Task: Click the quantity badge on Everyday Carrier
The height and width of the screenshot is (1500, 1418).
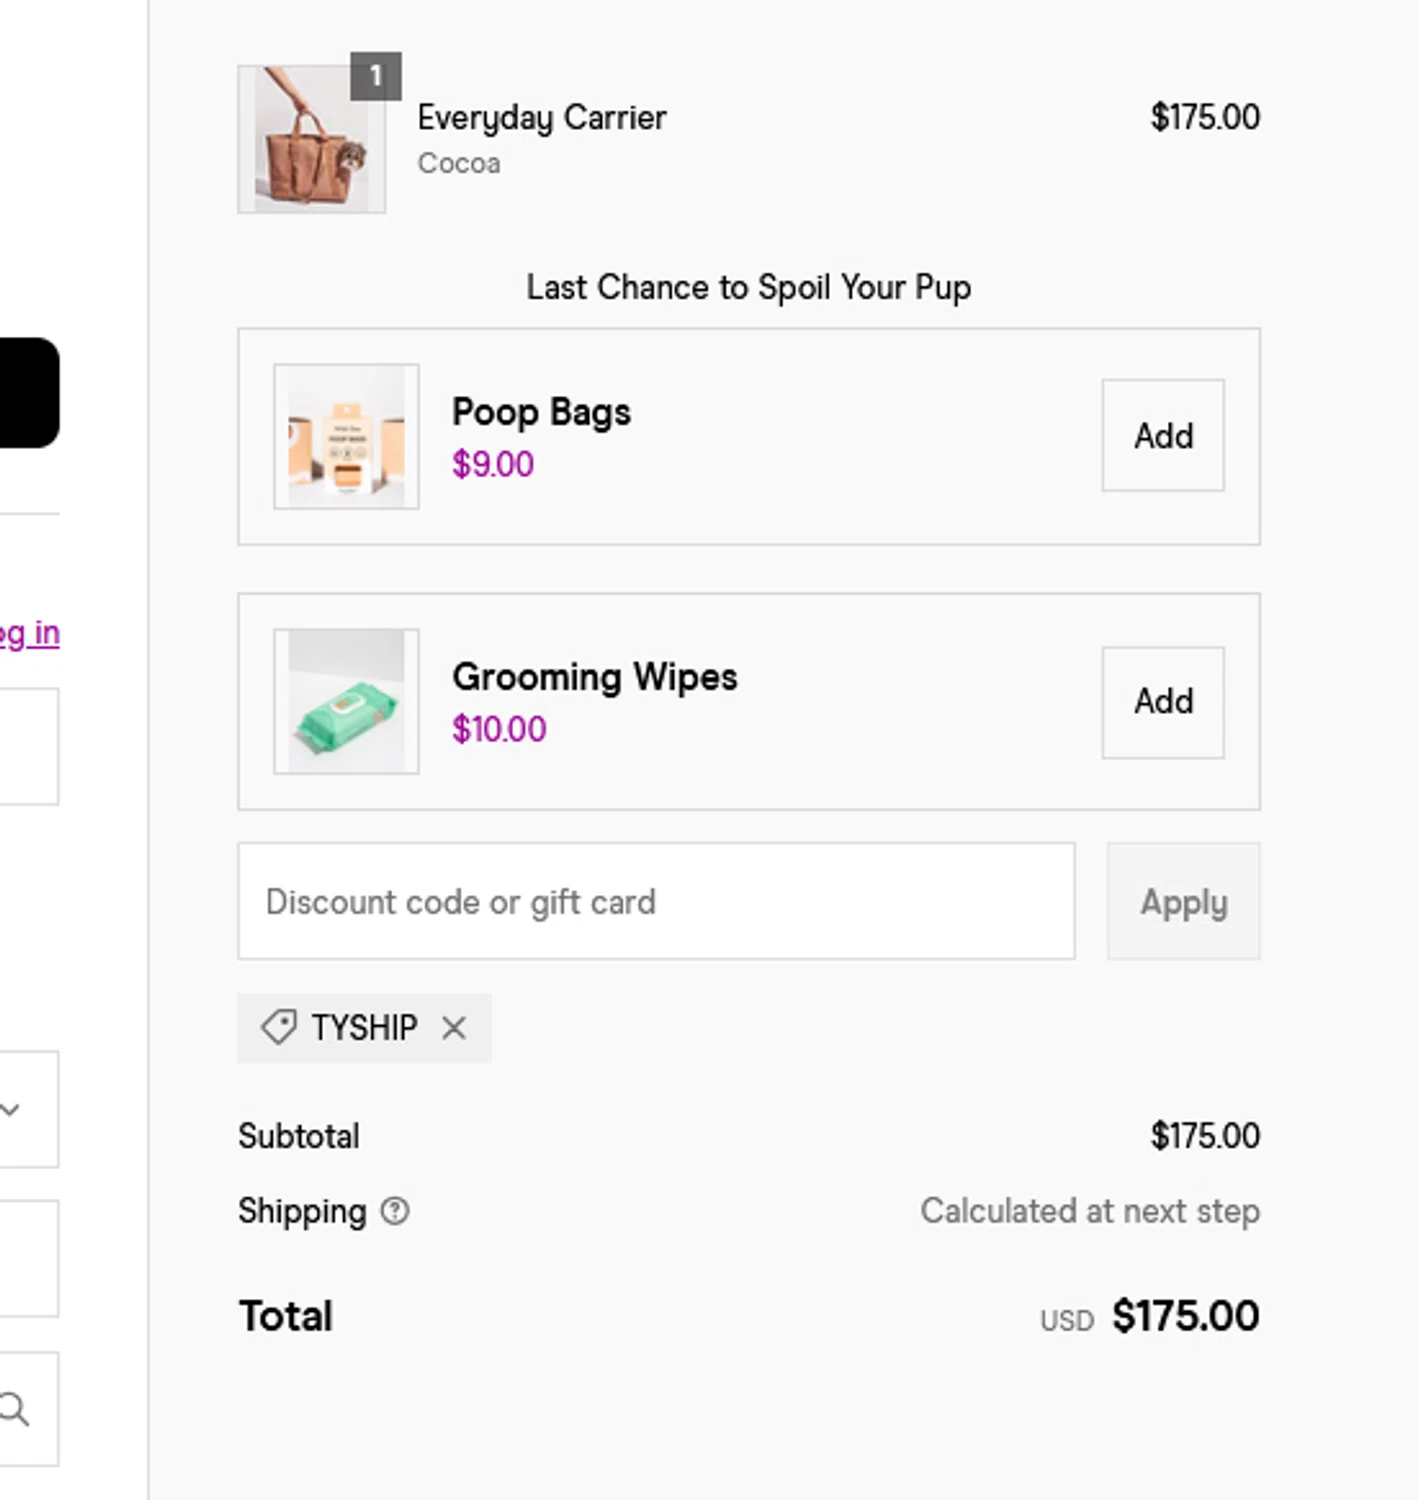Action: pos(376,76)
